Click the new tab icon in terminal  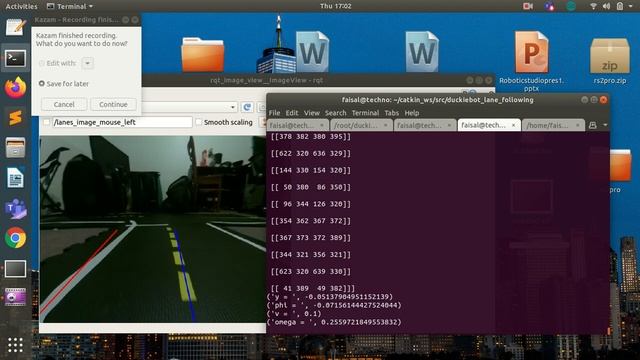coord(593,125)
